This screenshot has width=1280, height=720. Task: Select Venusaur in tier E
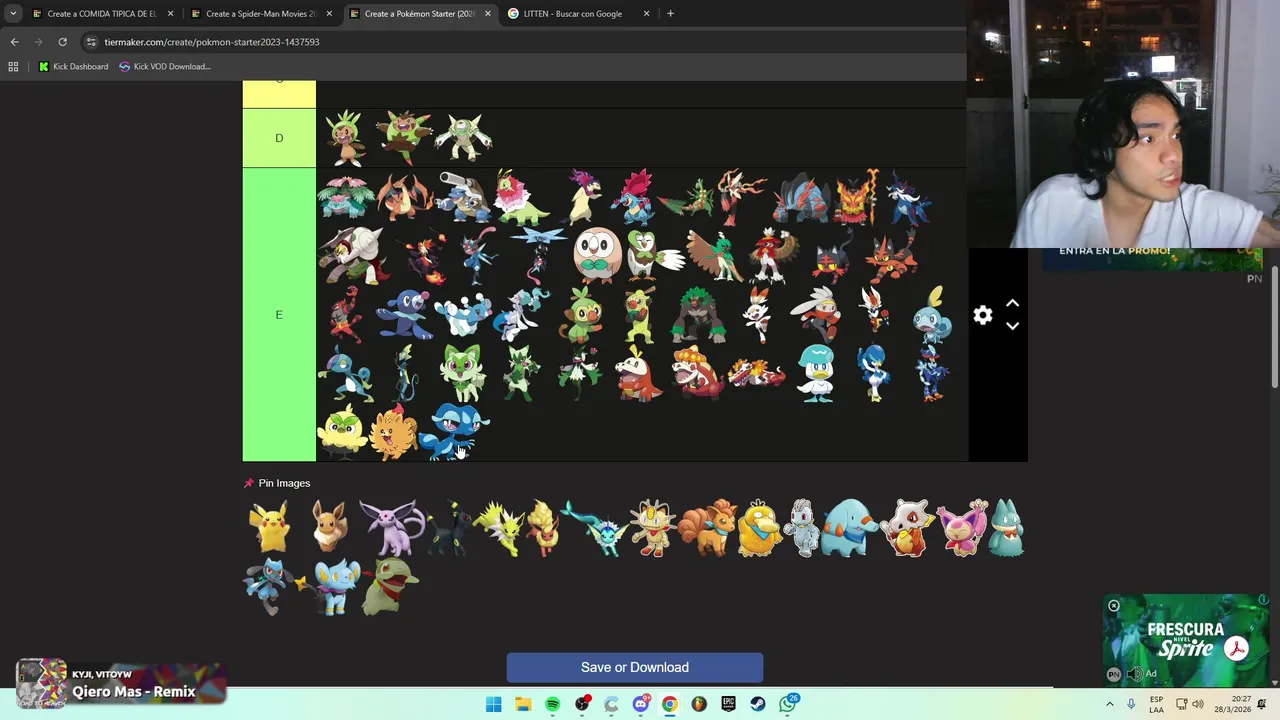point(346,197)
